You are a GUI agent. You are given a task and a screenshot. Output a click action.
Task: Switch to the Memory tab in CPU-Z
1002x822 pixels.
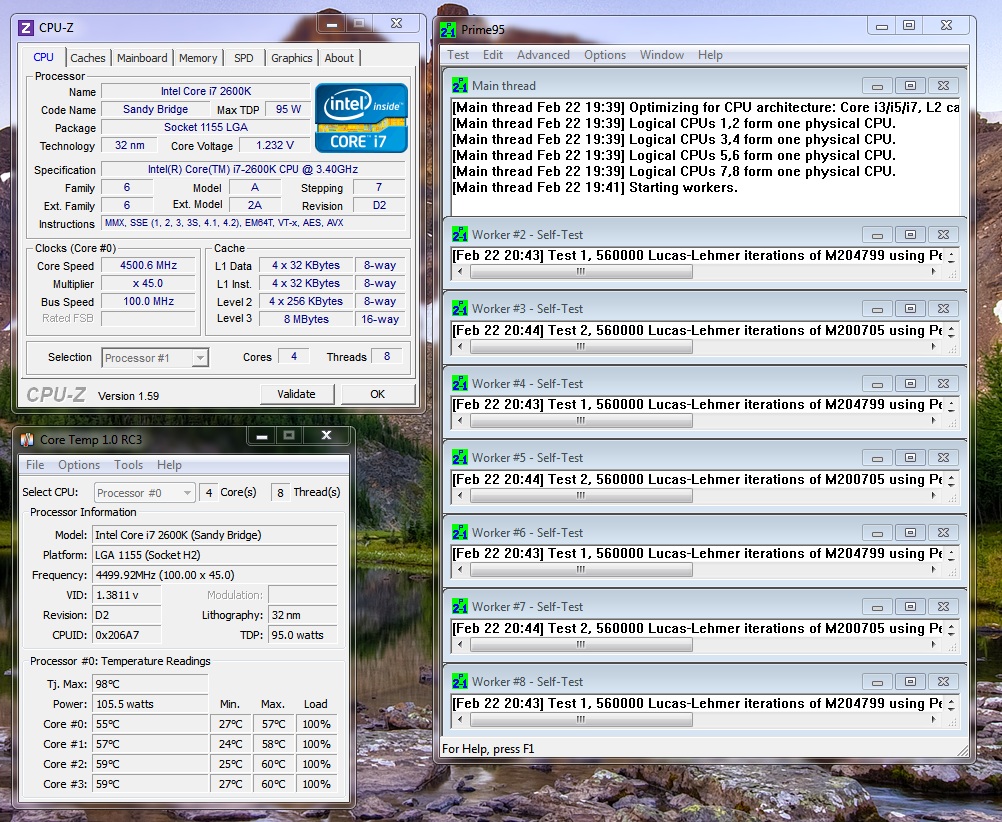(198, 58)
